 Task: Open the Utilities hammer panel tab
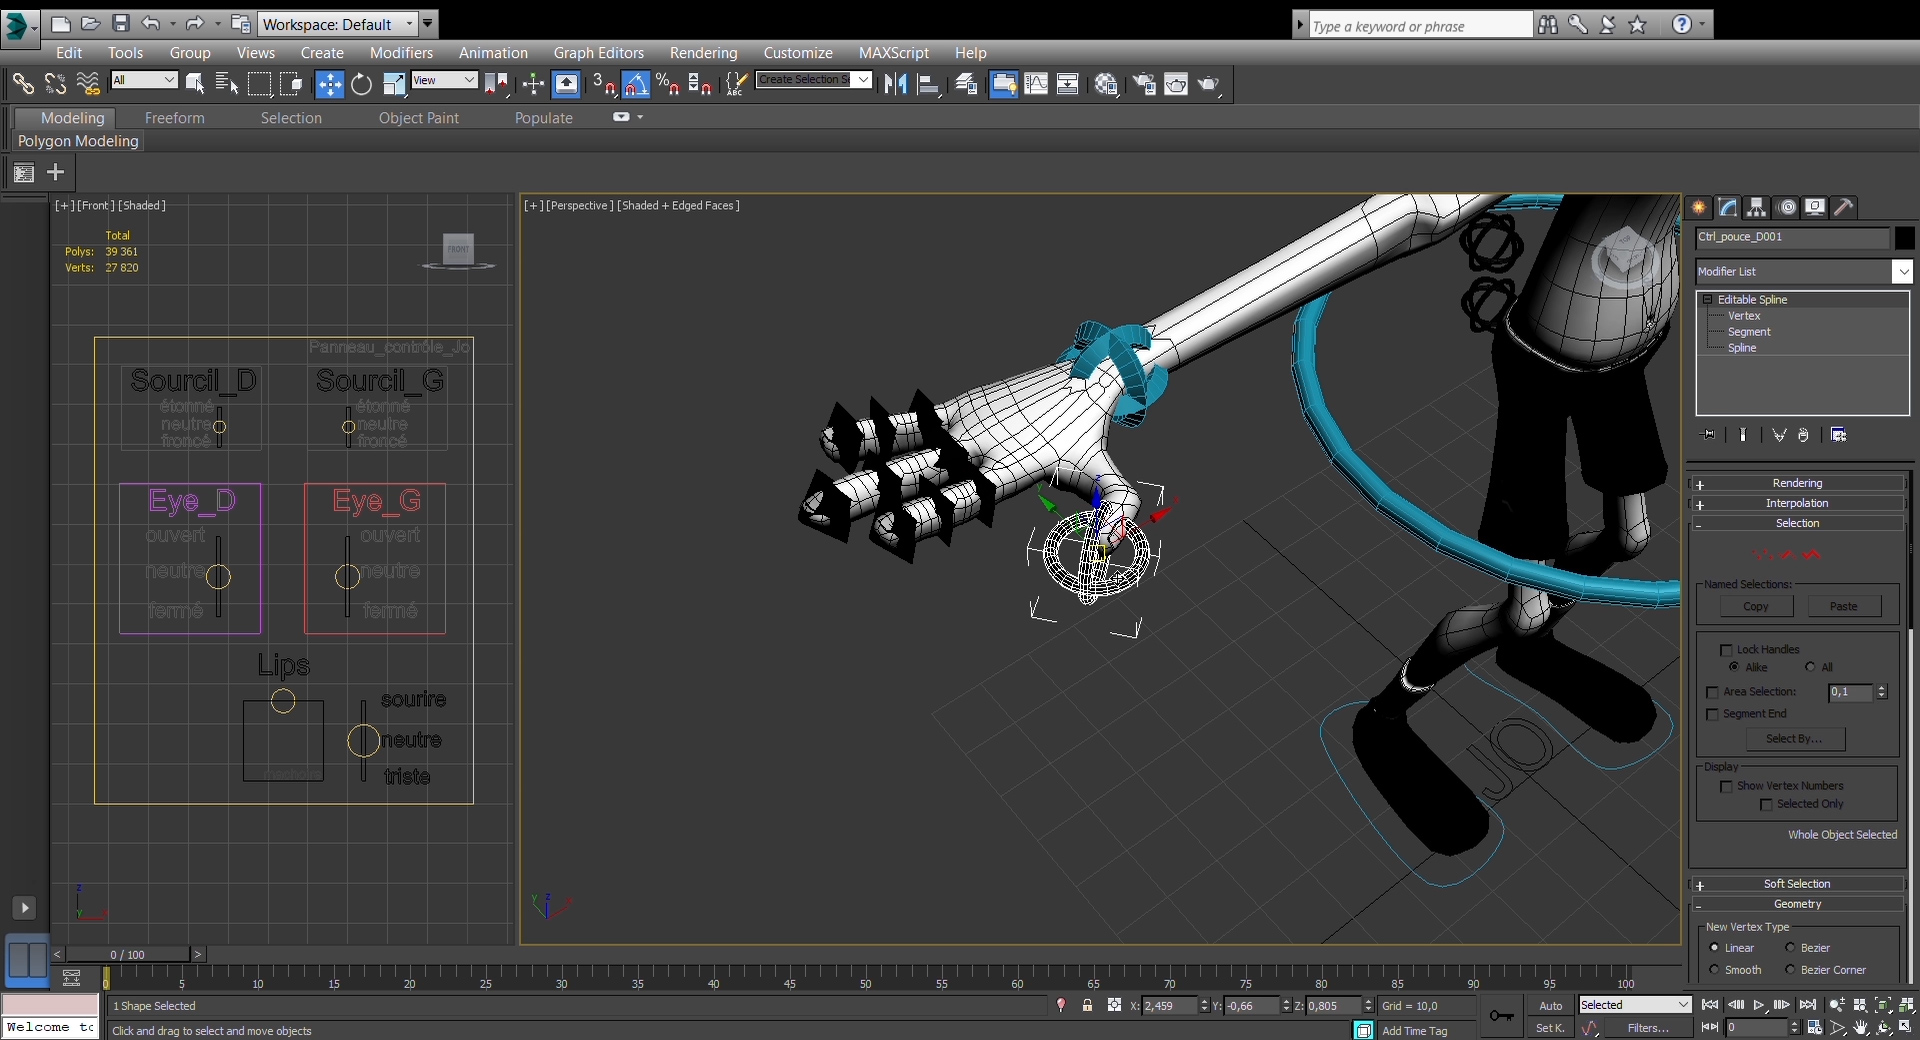[x=1844, y=207]
